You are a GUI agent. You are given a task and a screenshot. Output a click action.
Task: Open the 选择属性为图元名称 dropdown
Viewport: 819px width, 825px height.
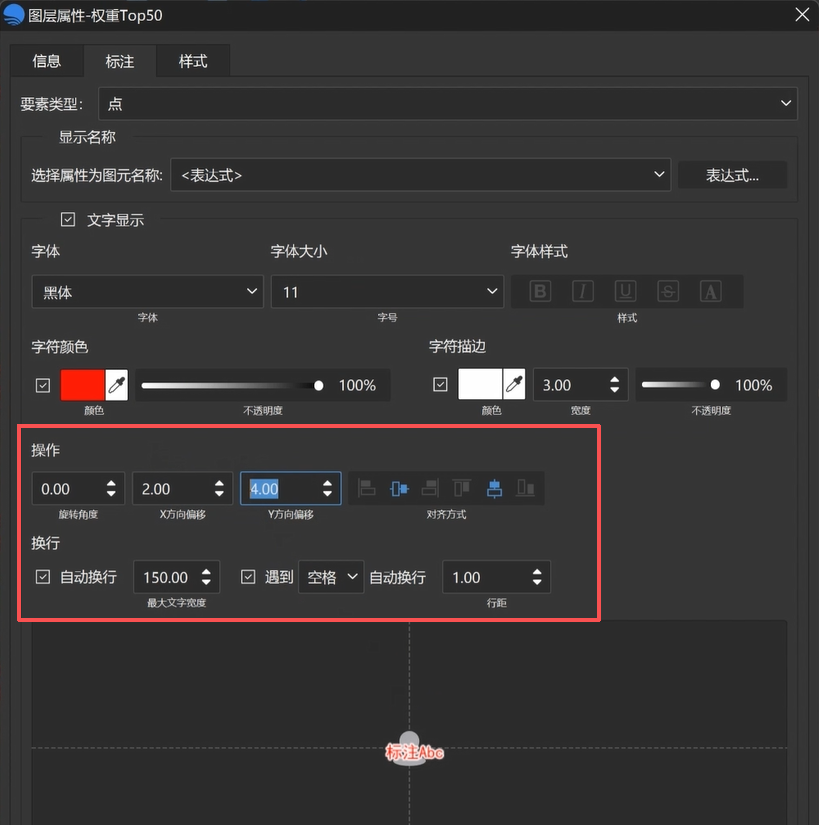point(421,175)
